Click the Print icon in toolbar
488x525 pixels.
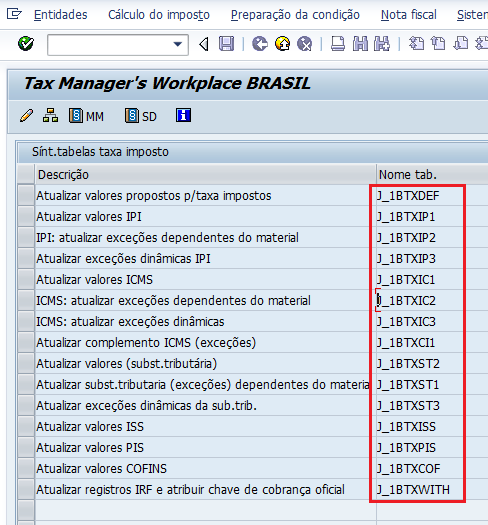tap(338, 44)
